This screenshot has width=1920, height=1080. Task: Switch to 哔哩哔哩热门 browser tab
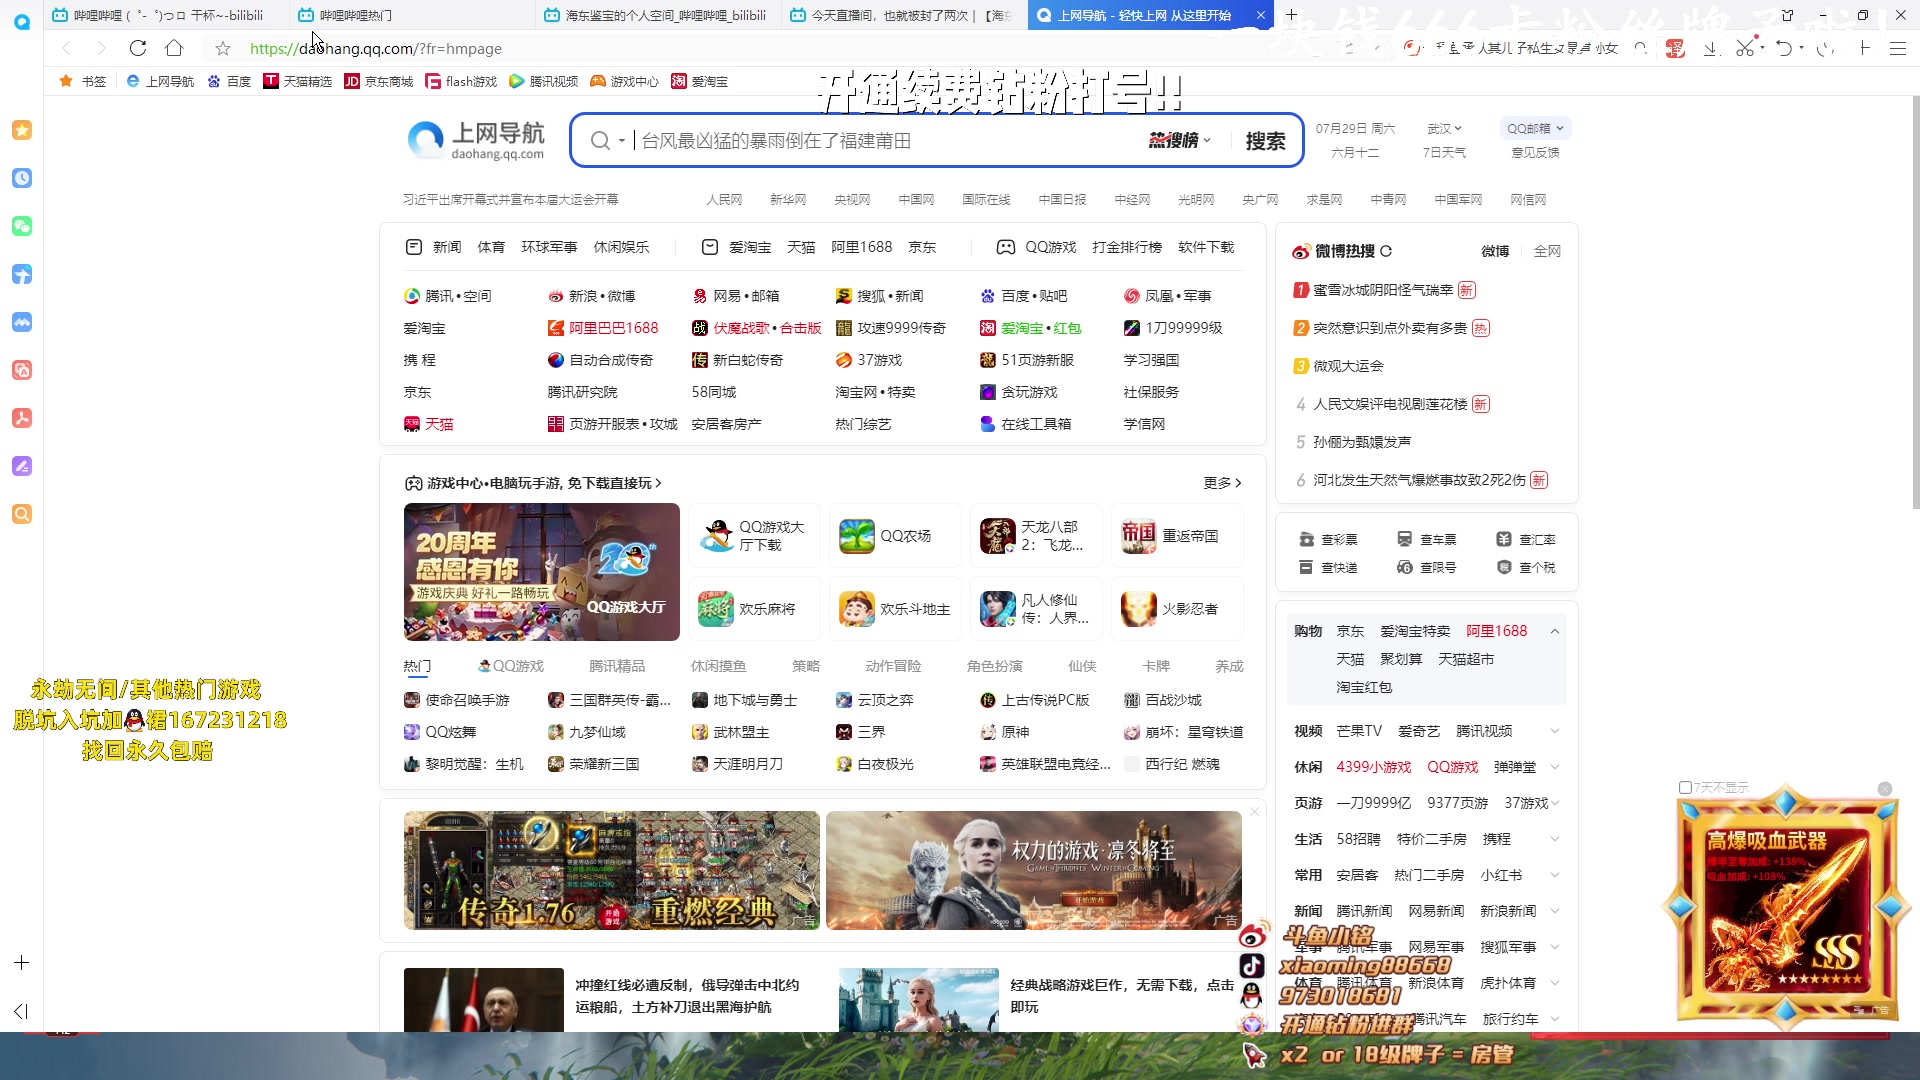(411, 15)
